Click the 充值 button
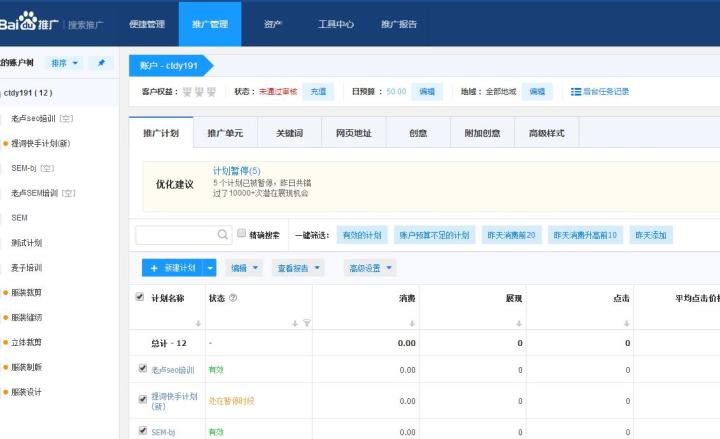 318,91
